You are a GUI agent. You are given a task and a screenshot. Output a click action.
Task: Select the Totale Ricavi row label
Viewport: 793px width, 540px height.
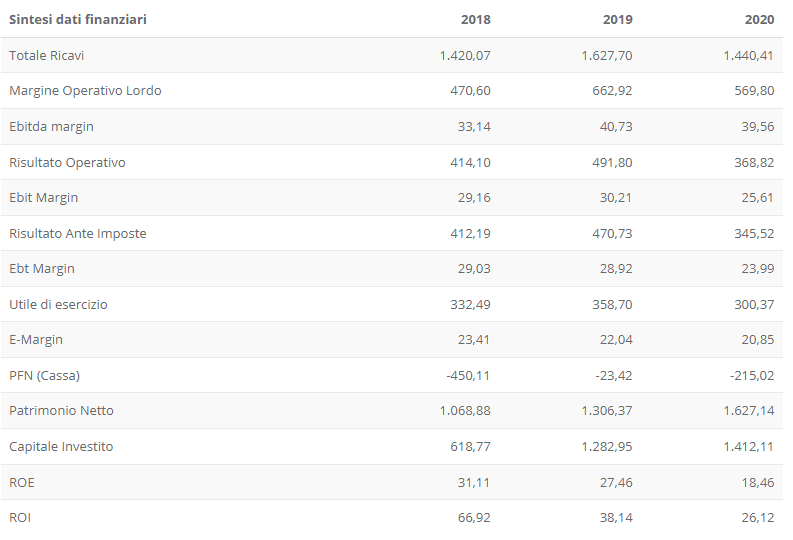[x=47, y=55]
